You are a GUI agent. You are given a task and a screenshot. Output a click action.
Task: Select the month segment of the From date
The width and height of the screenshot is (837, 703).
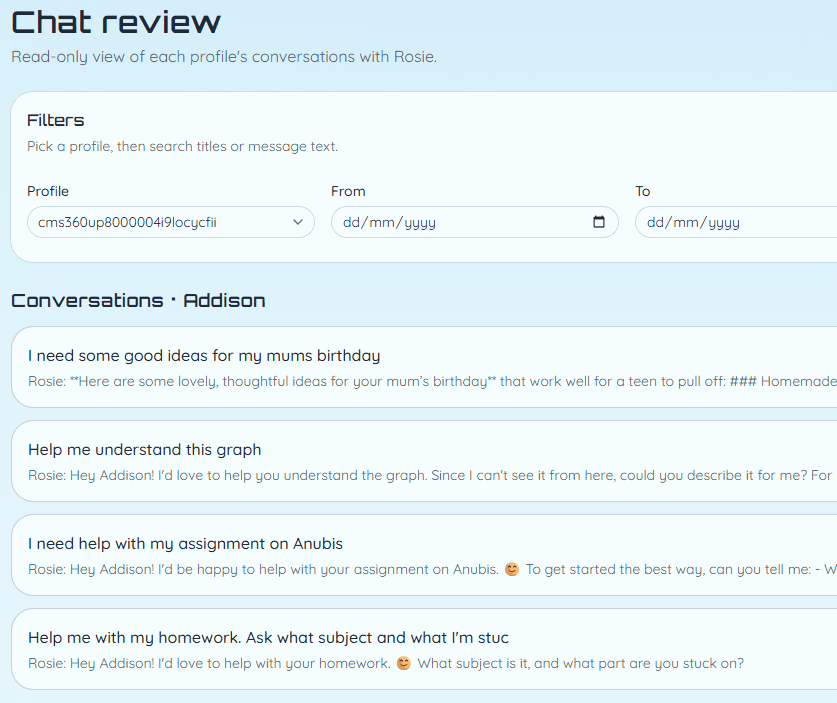pyautogui.click(x=381, y=222)
